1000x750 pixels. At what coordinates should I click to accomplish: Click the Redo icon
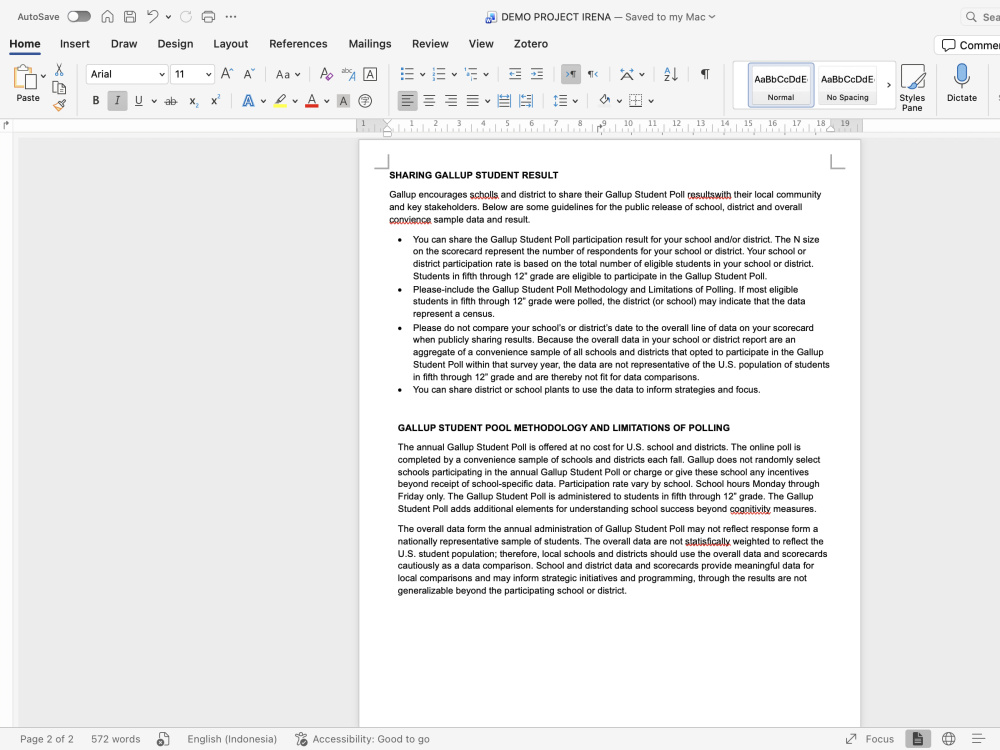pyautogui.click(x=186, y=17)
